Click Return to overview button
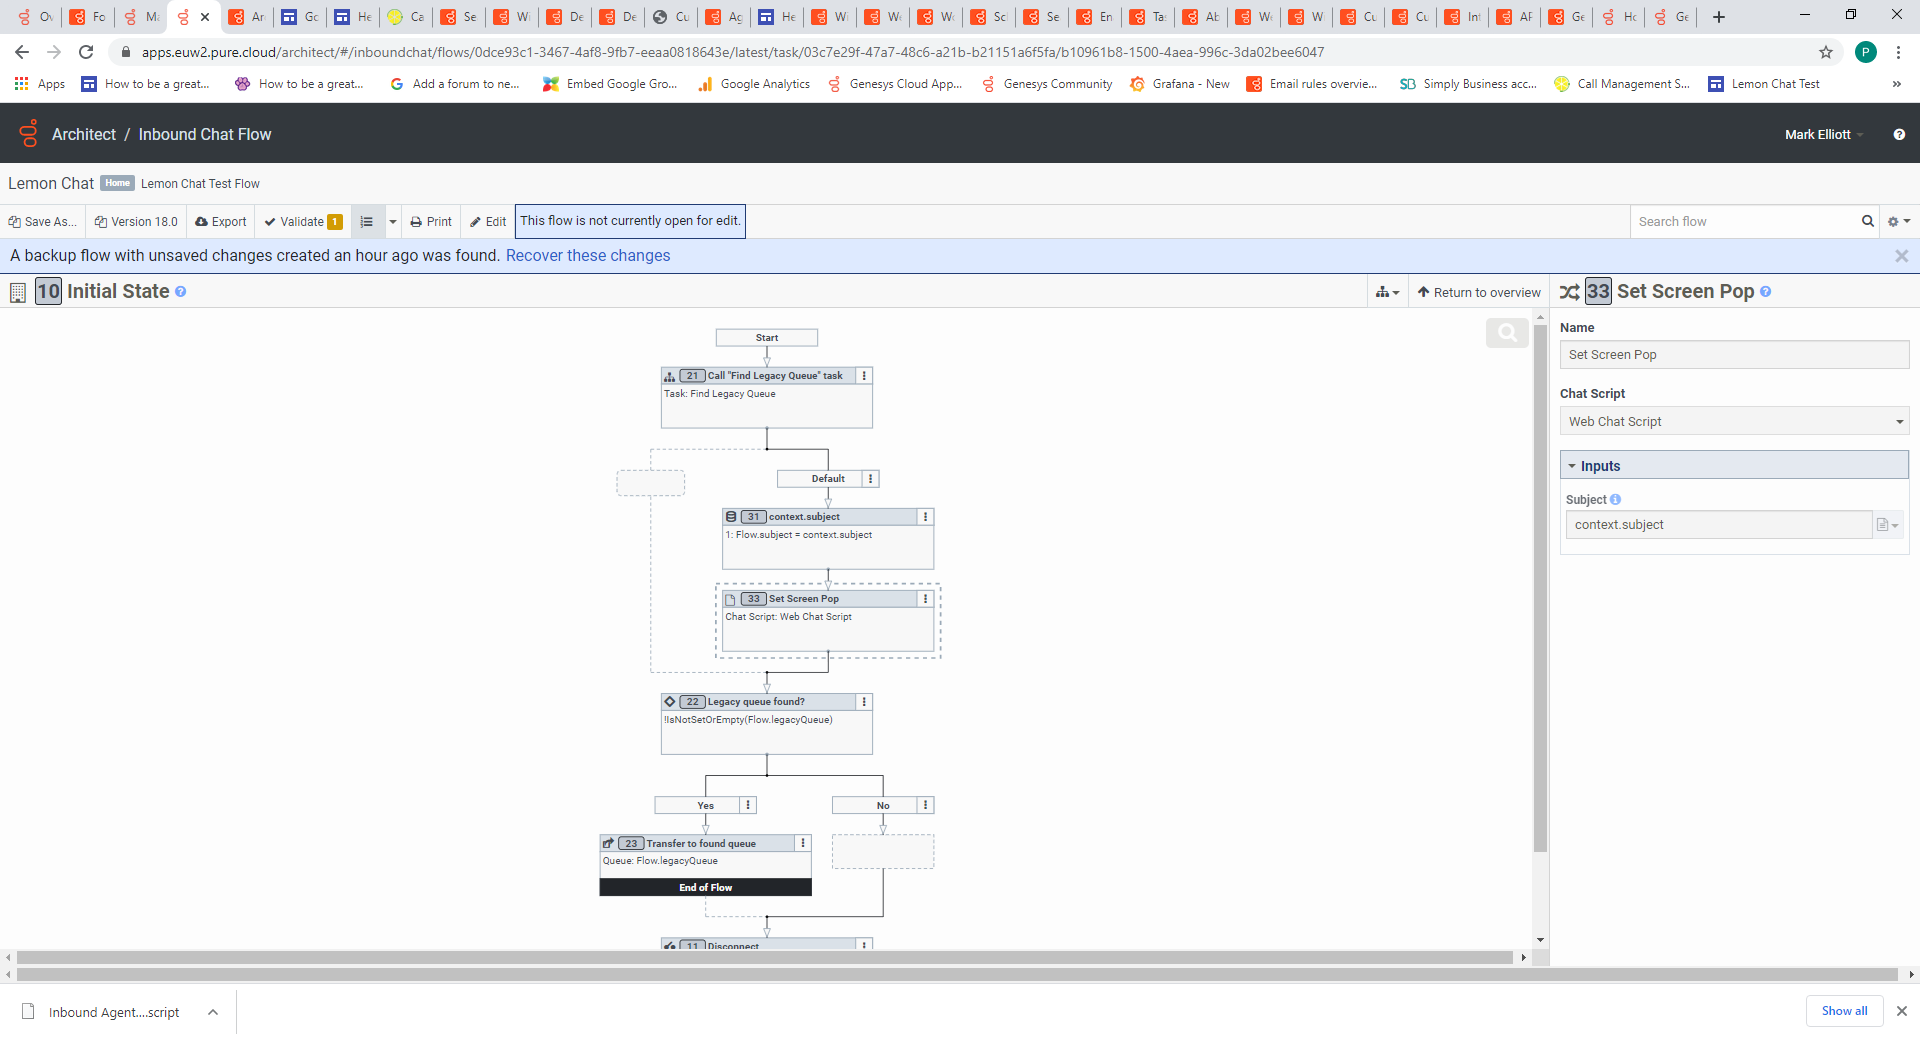 [1479, 292]
